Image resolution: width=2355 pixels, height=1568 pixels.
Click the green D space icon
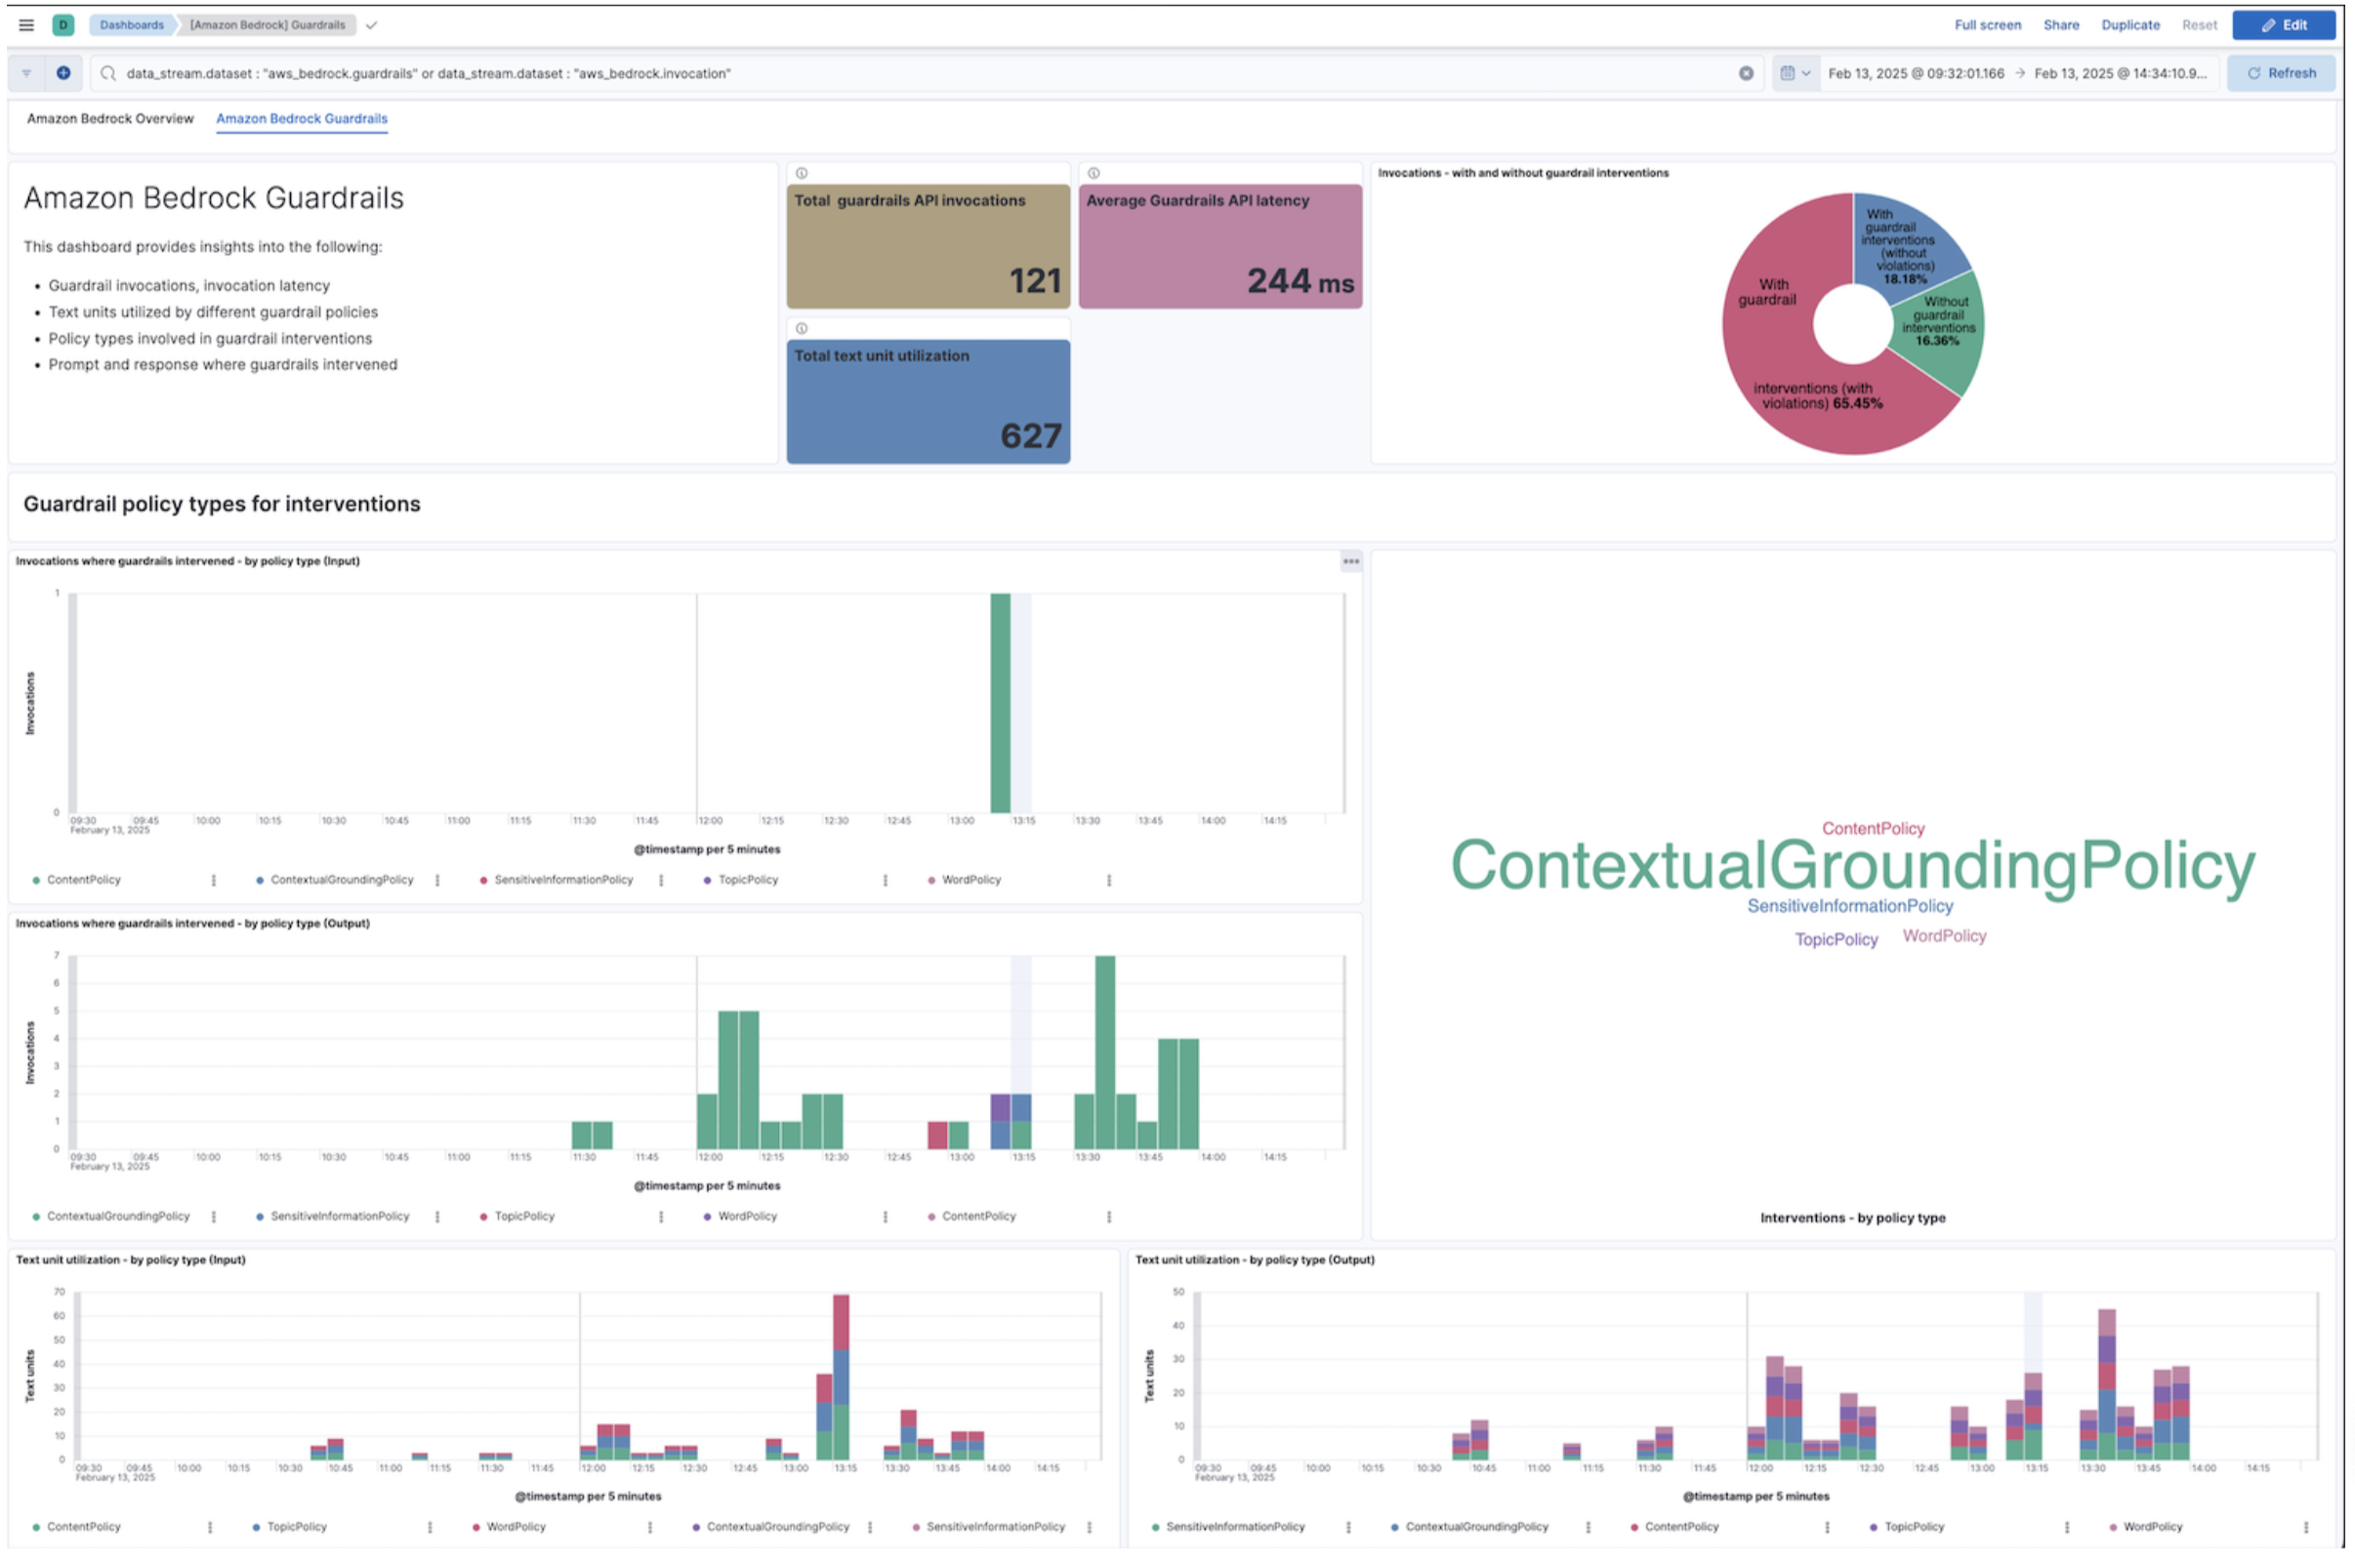coord(64,25)
